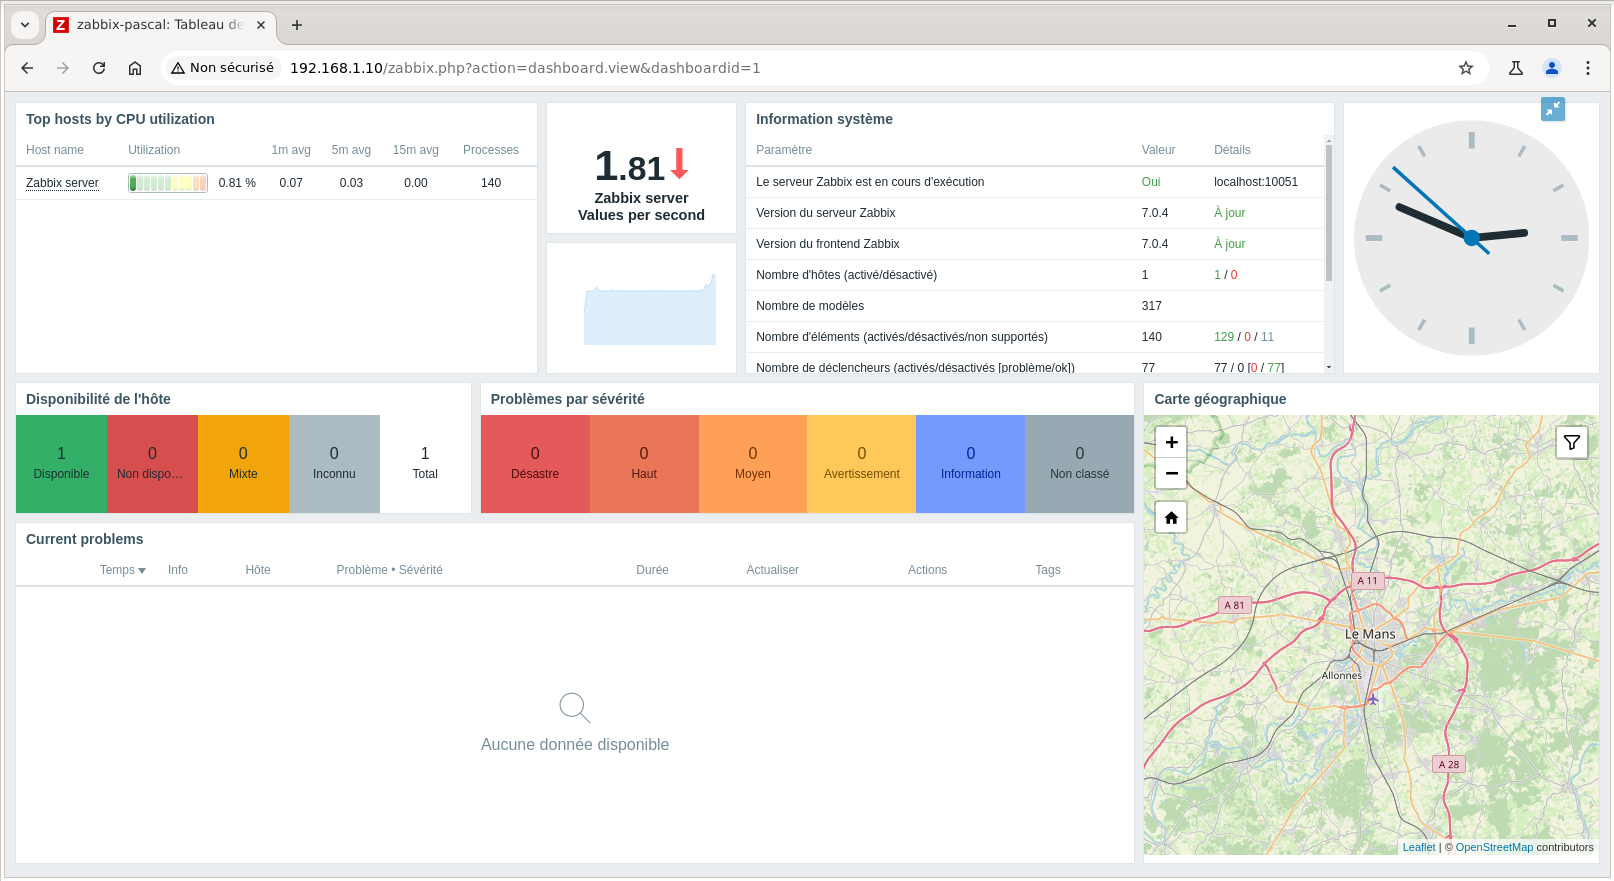The width and height of the screenshot is (1614, 881).
Task: Bookmark this page with the star icon
Action: pyautogui.click(x=1466, y=68)
